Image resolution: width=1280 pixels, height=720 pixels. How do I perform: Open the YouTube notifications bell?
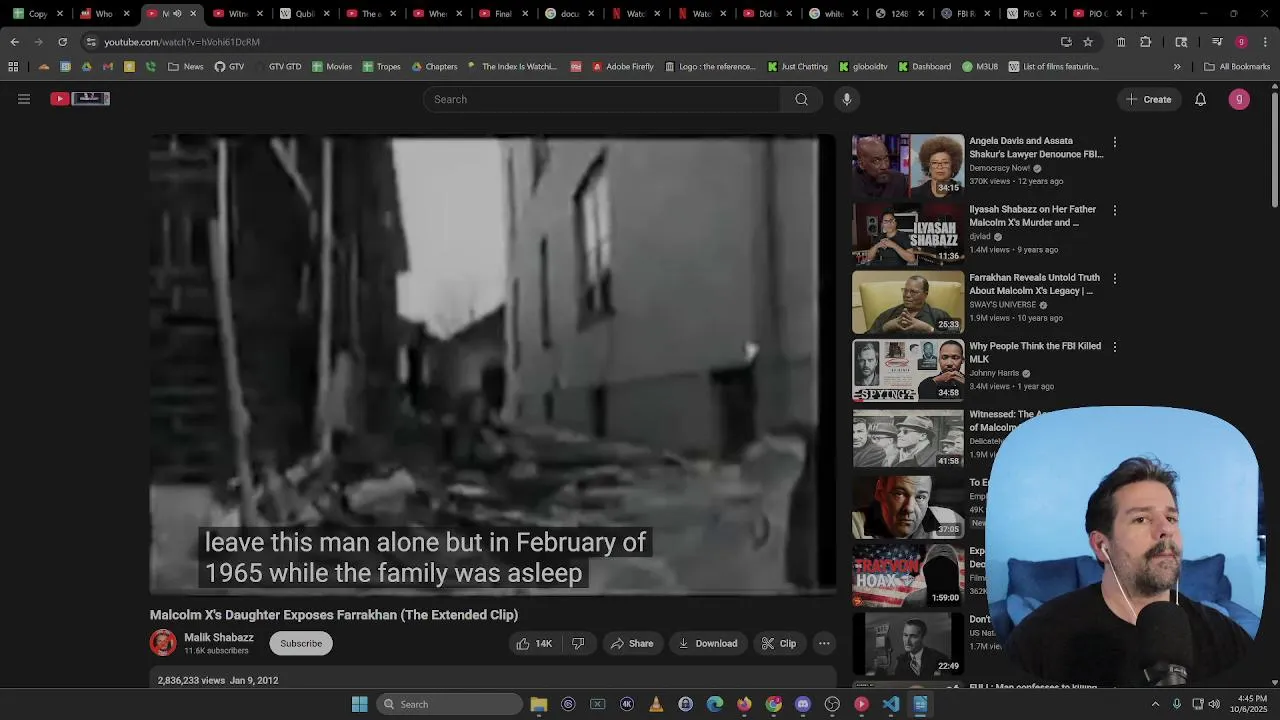1200,99
